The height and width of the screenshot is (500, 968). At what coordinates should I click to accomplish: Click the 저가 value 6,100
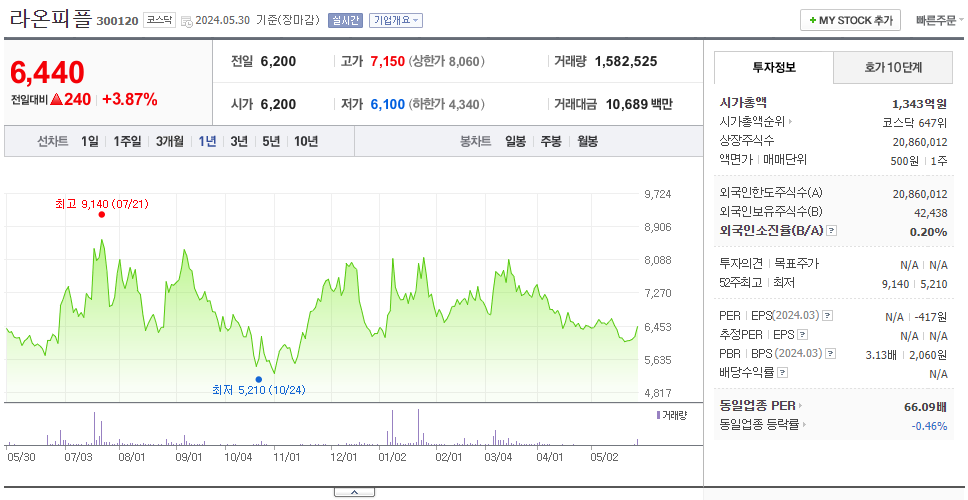coord(388,104)
